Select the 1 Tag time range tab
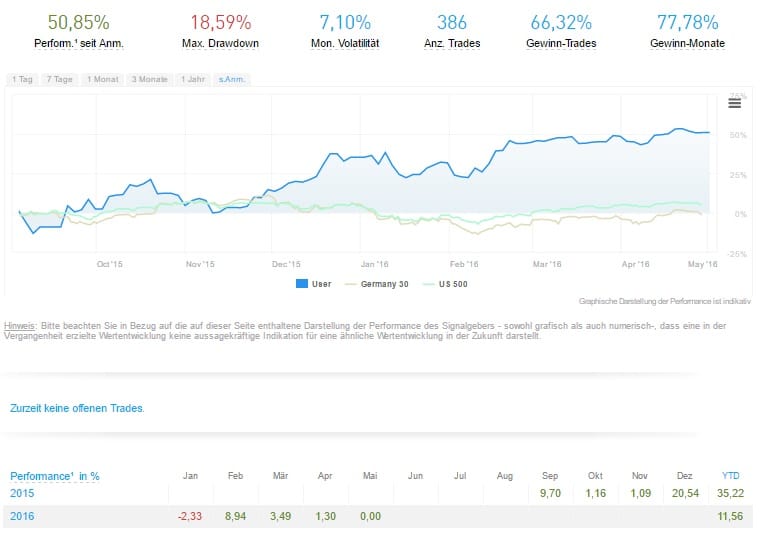The width and height of the screenshot is (770, 543). tap(22, 79)
